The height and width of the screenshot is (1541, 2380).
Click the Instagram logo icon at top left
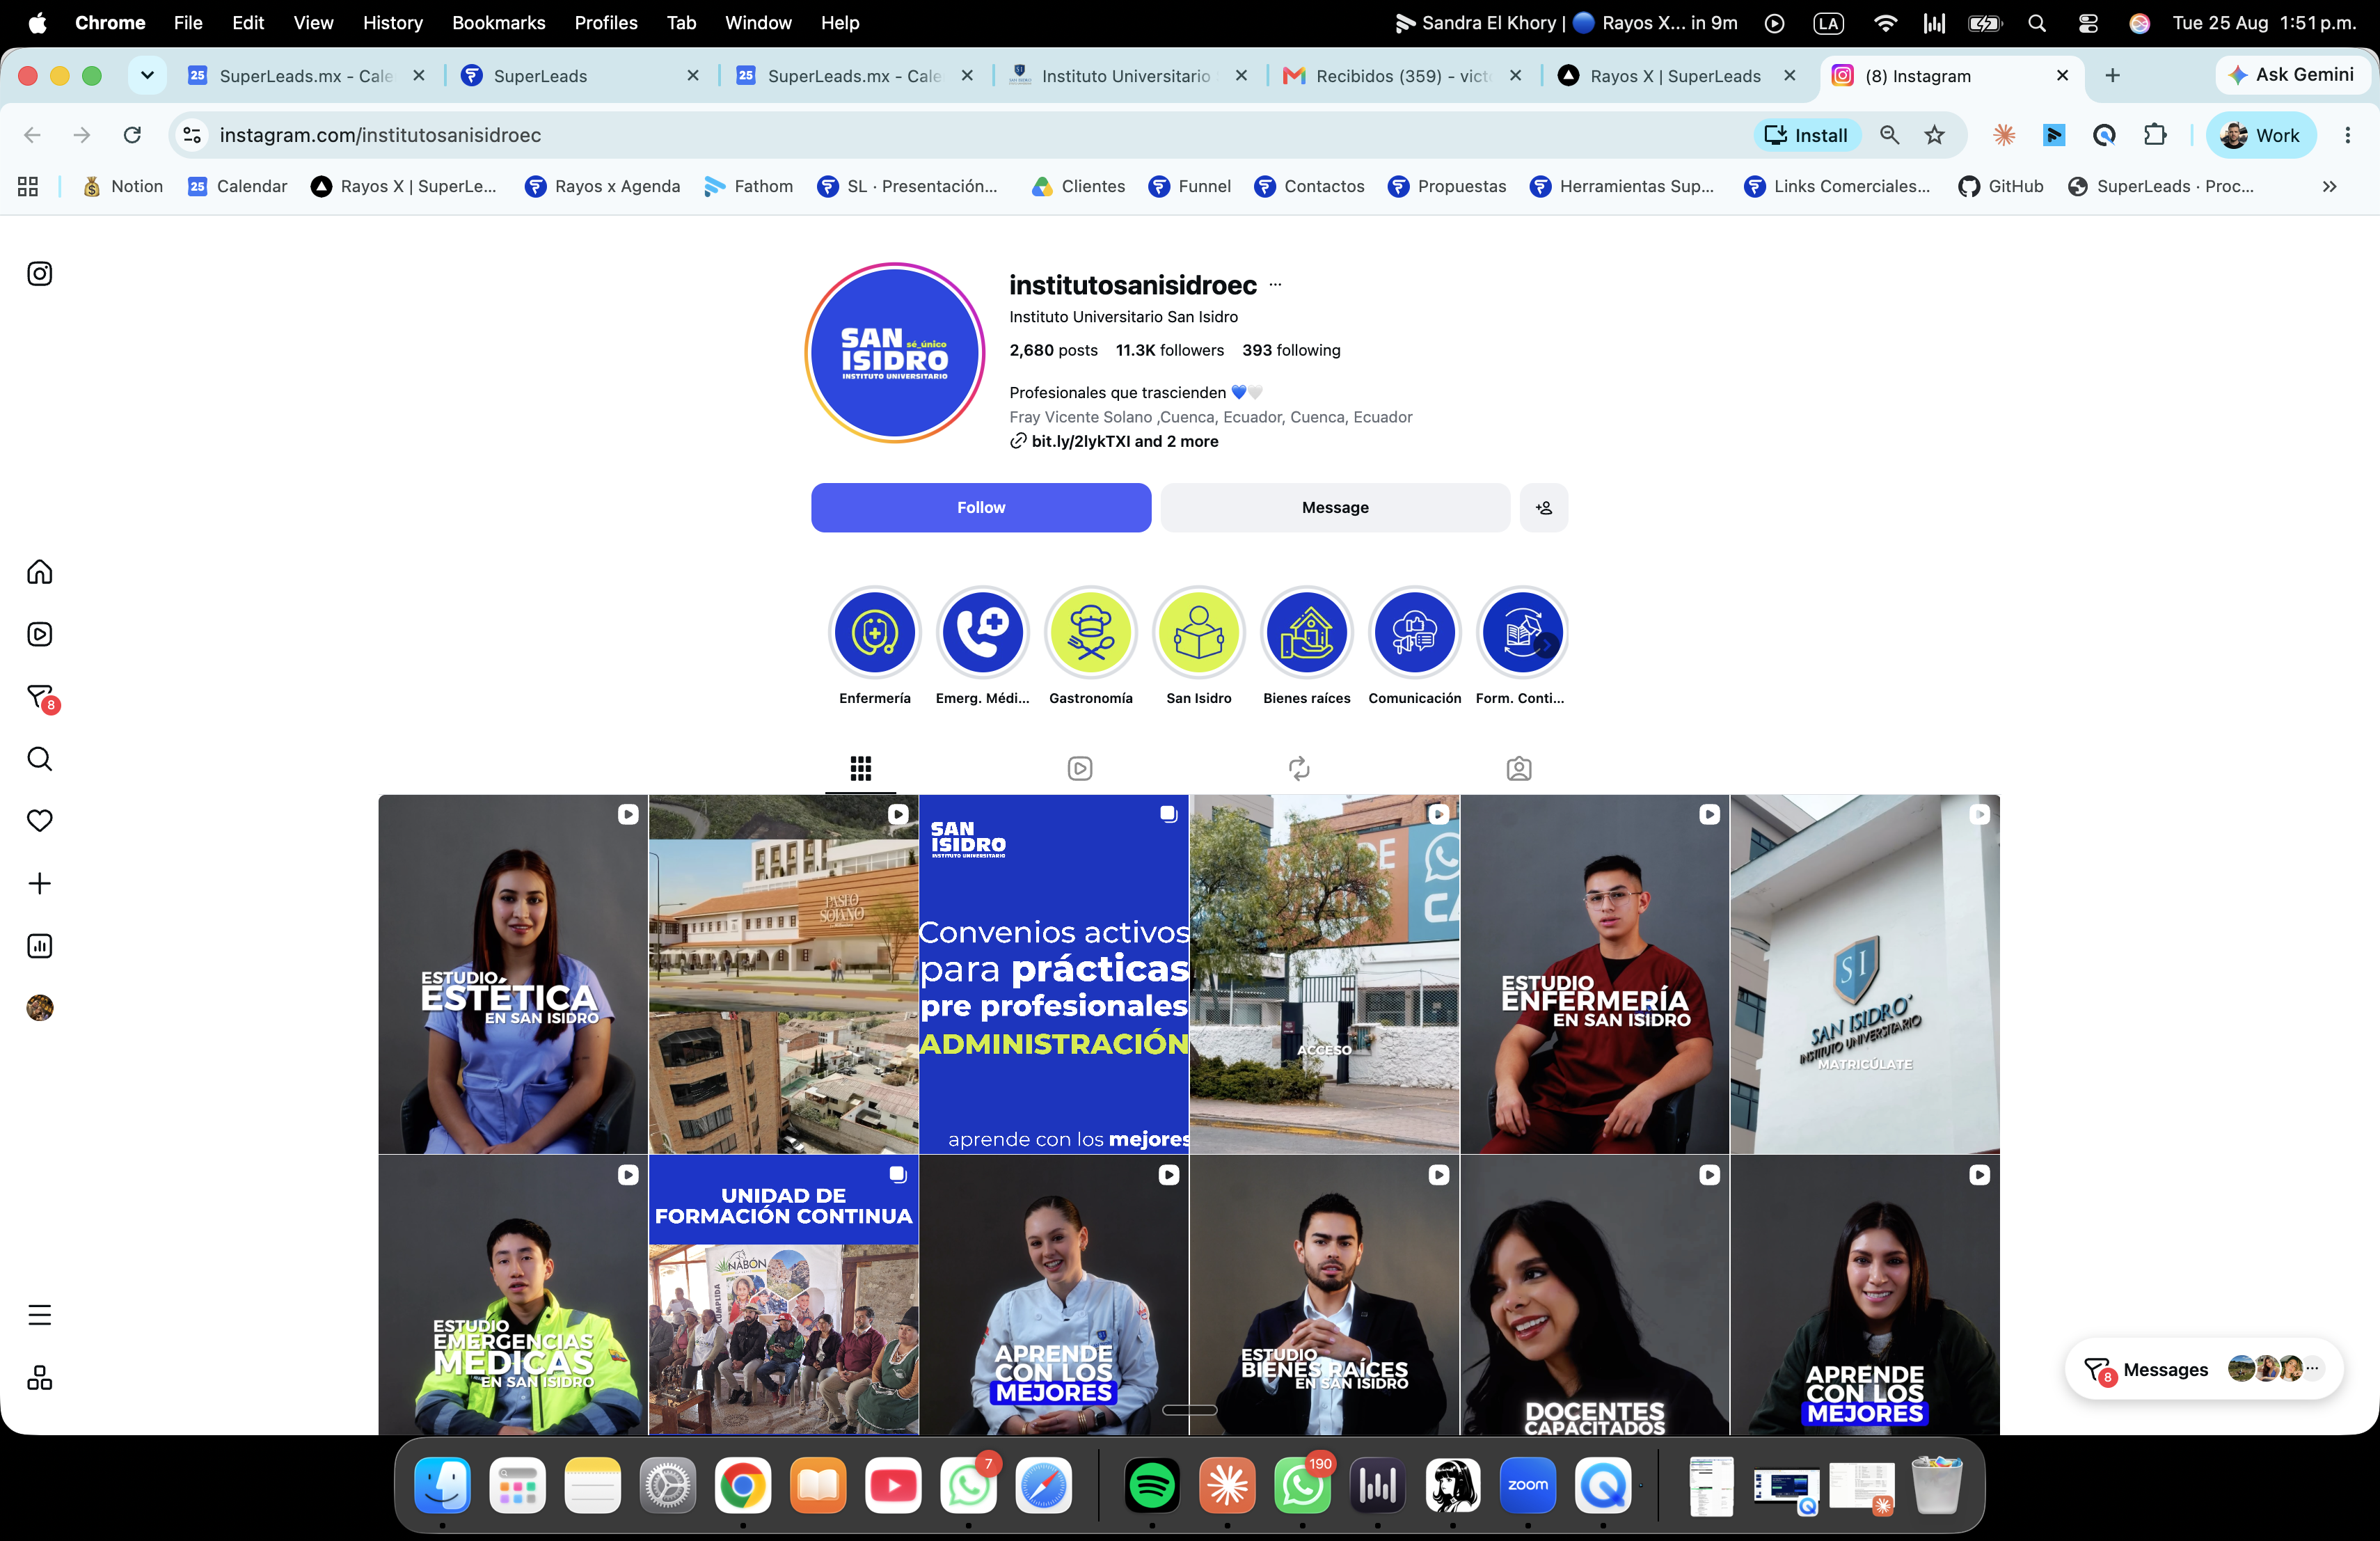[40, 274]
